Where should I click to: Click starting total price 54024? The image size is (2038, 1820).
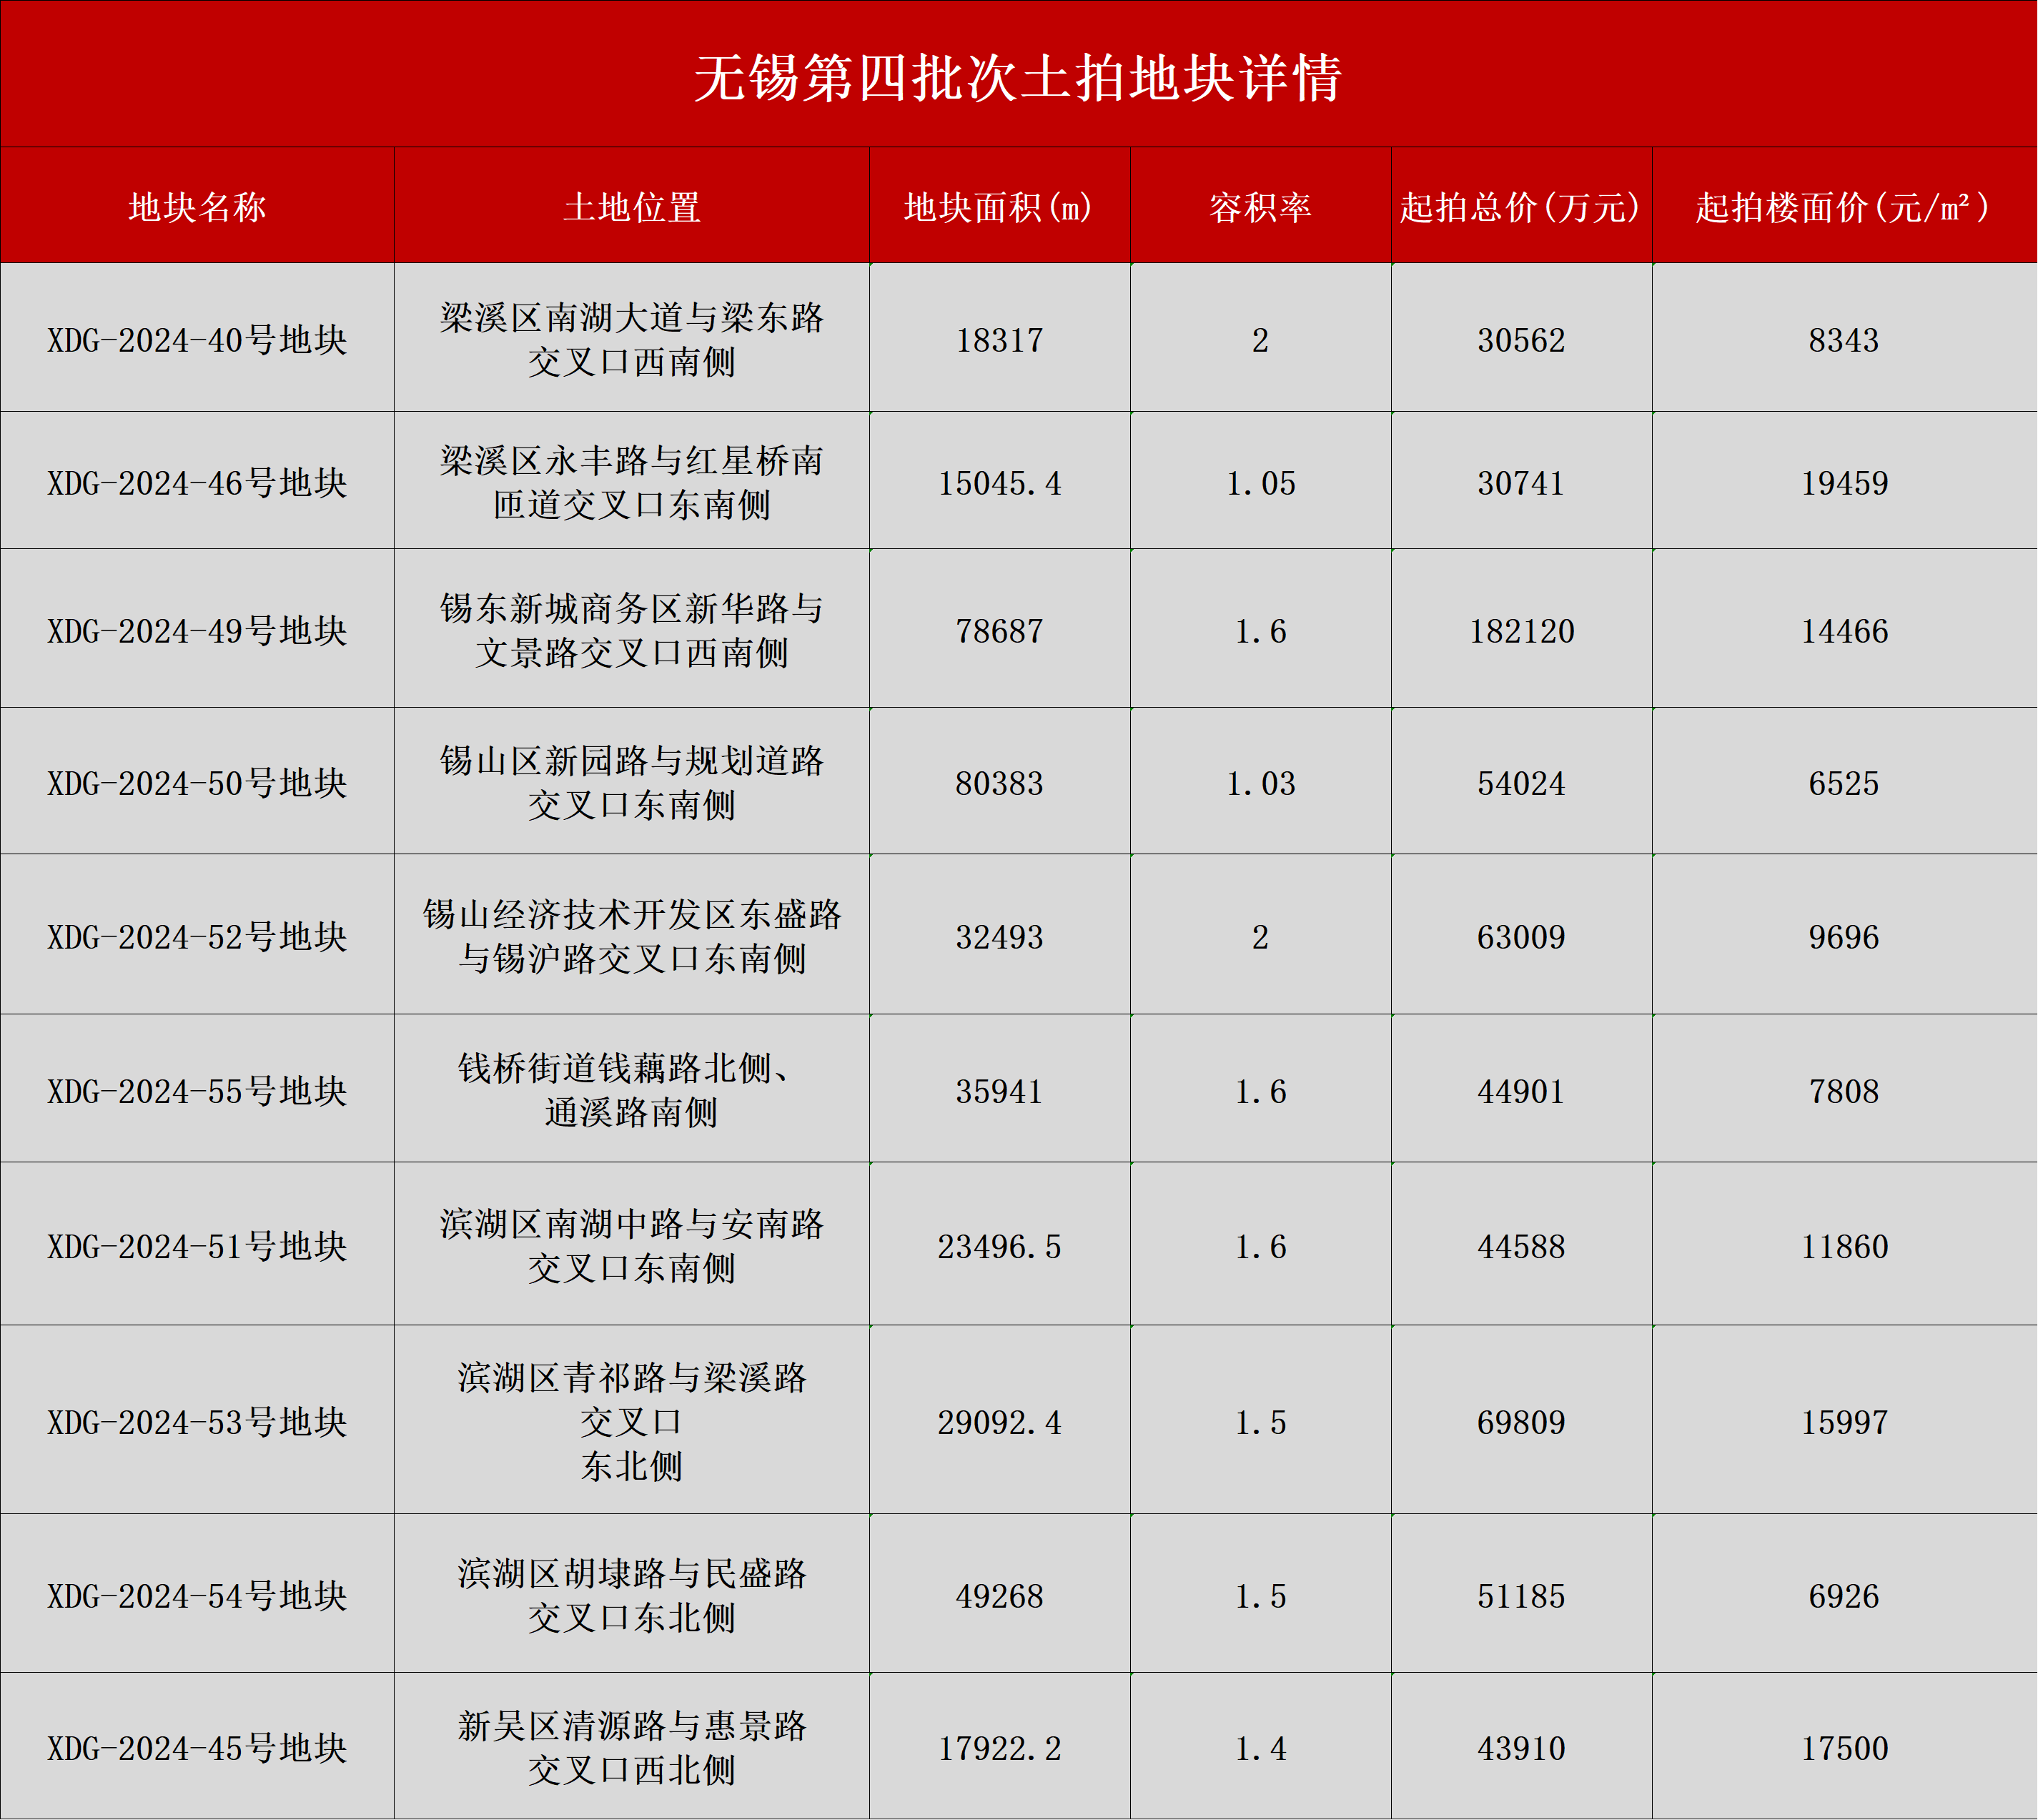(x=1521, y=784)
